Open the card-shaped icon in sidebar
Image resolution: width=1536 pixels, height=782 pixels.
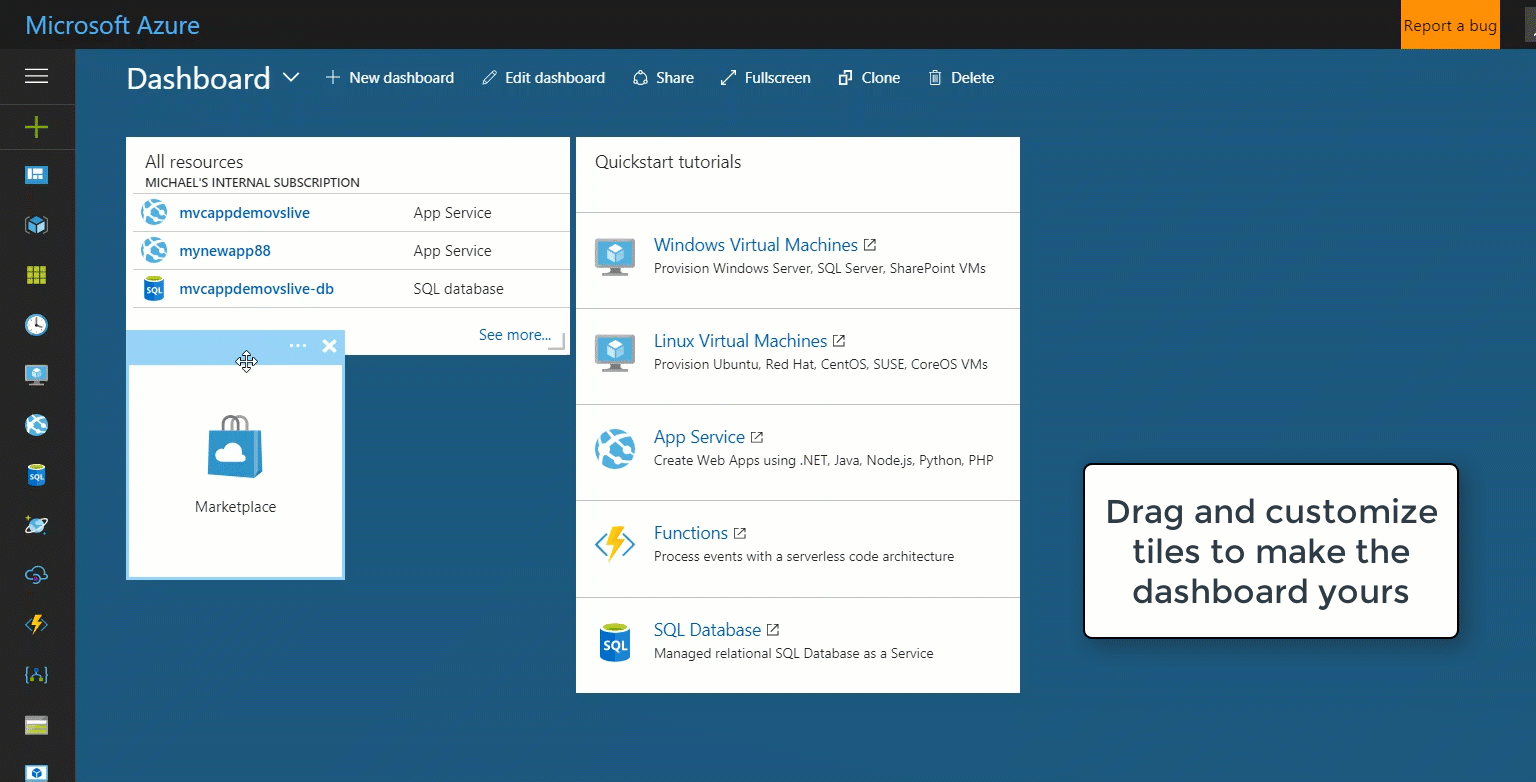[x=37, y=725]
